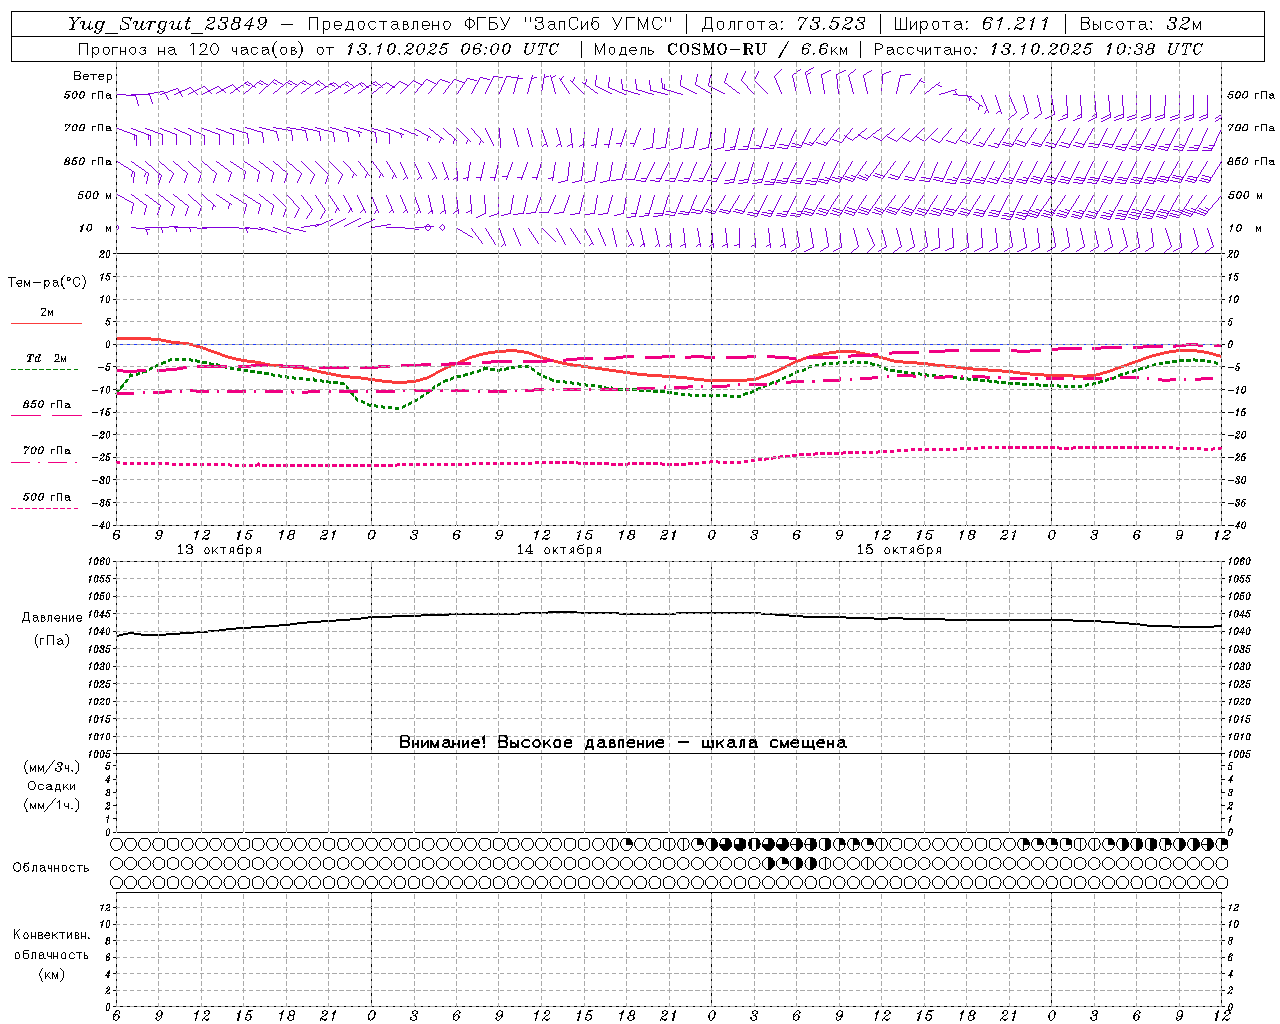This screenshot has width=1280, height=1024.
Task: Click the Облачность row label
Action: pyautogui.click(x=51, y=868)
